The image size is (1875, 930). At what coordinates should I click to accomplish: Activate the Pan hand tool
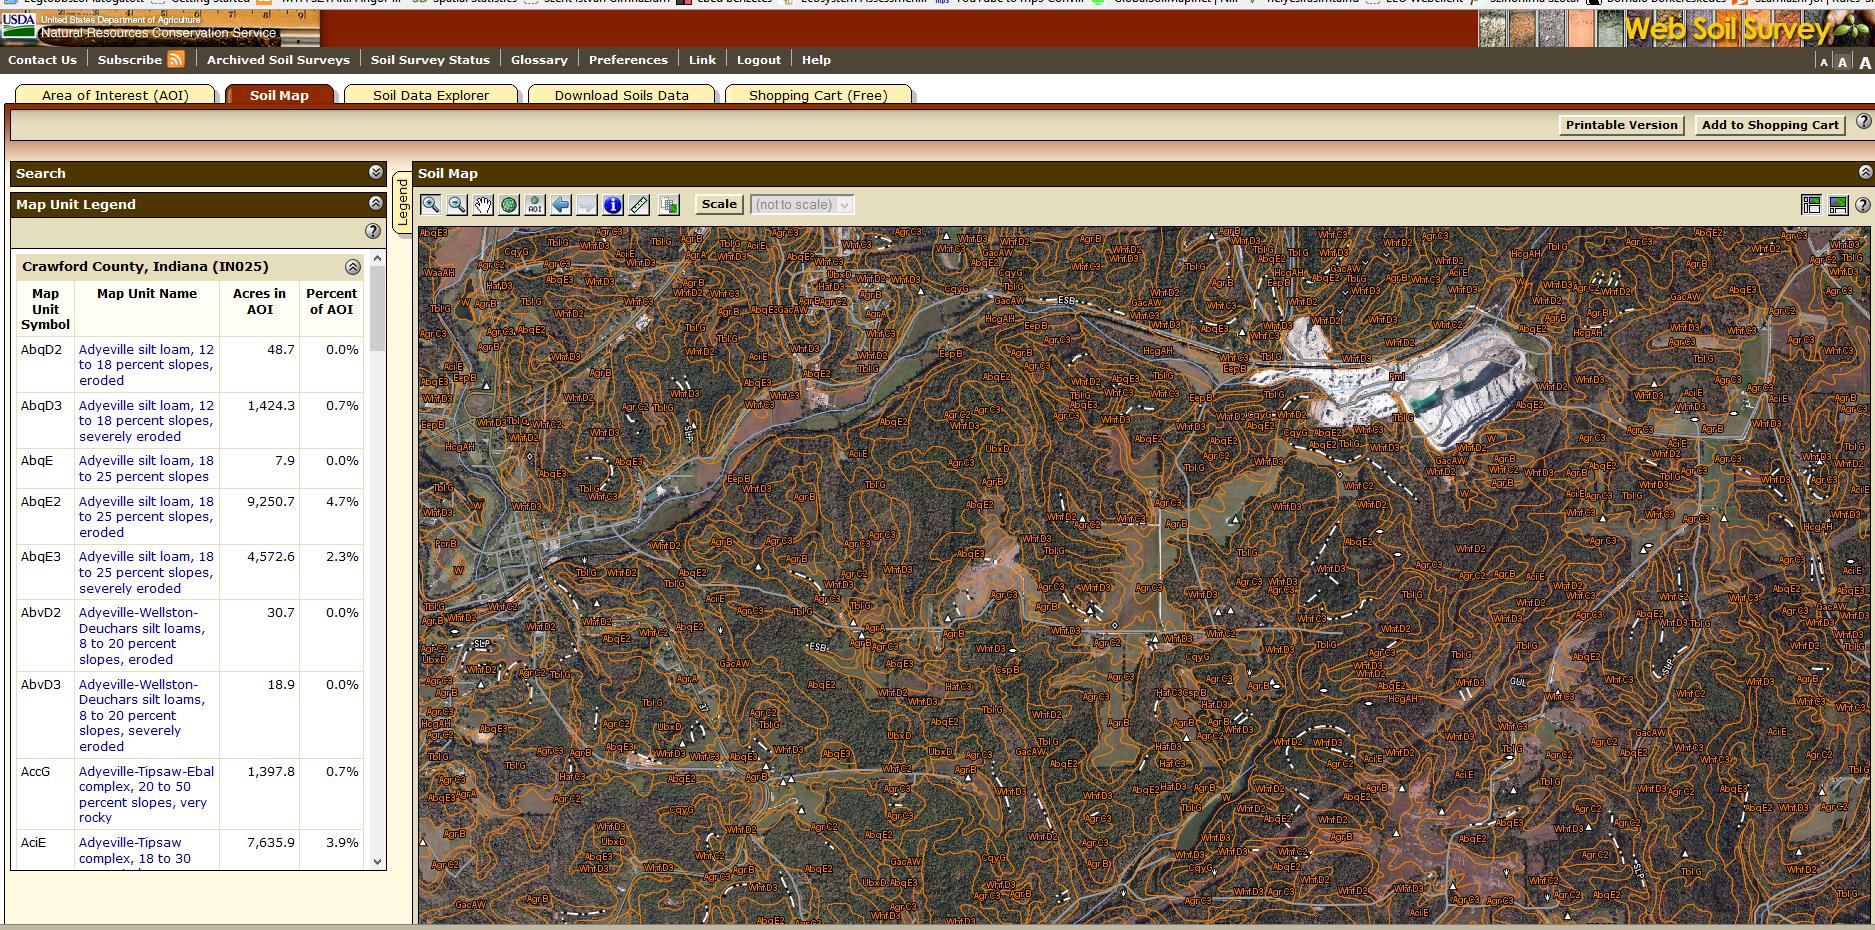(x=483, y=205)
